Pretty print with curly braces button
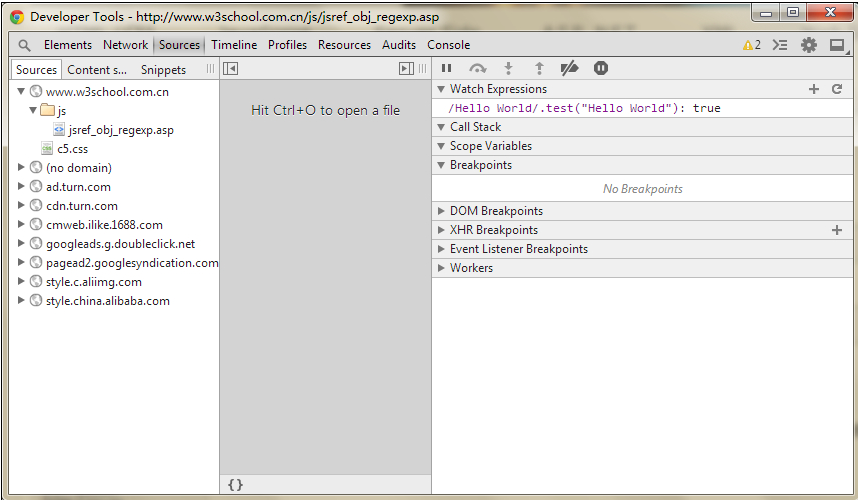The height and width of the screenshot is (500, 858). click(x=235, y=484)
